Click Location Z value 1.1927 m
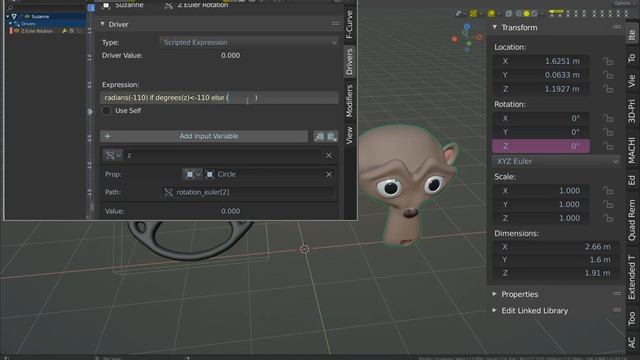640x360 pixels. (x=541, y=89)
